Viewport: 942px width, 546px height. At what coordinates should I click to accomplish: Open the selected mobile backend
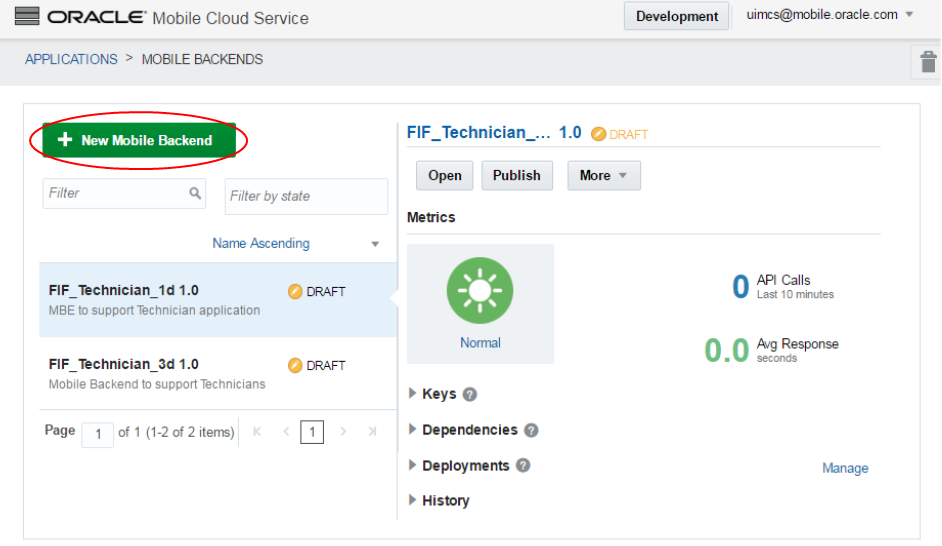(445, 175)
